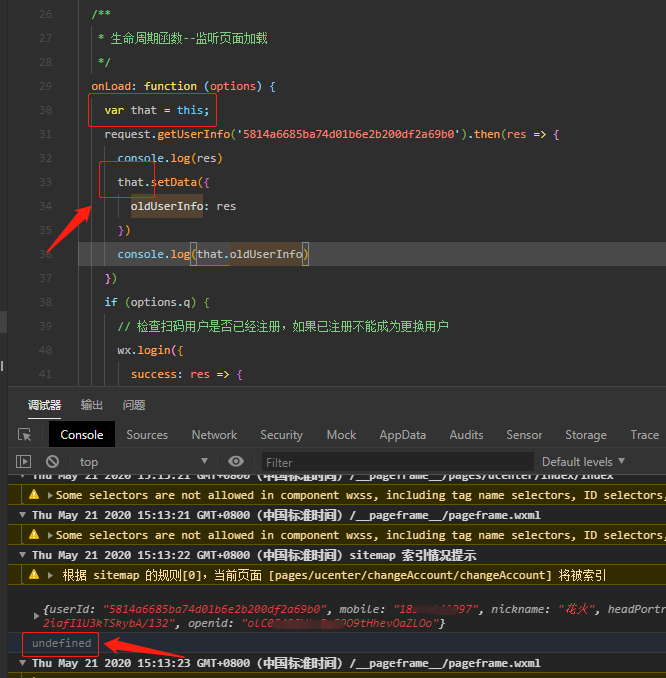
Task: Click the 检查扫码用户 comment on line 39
Action: point(283,326)
